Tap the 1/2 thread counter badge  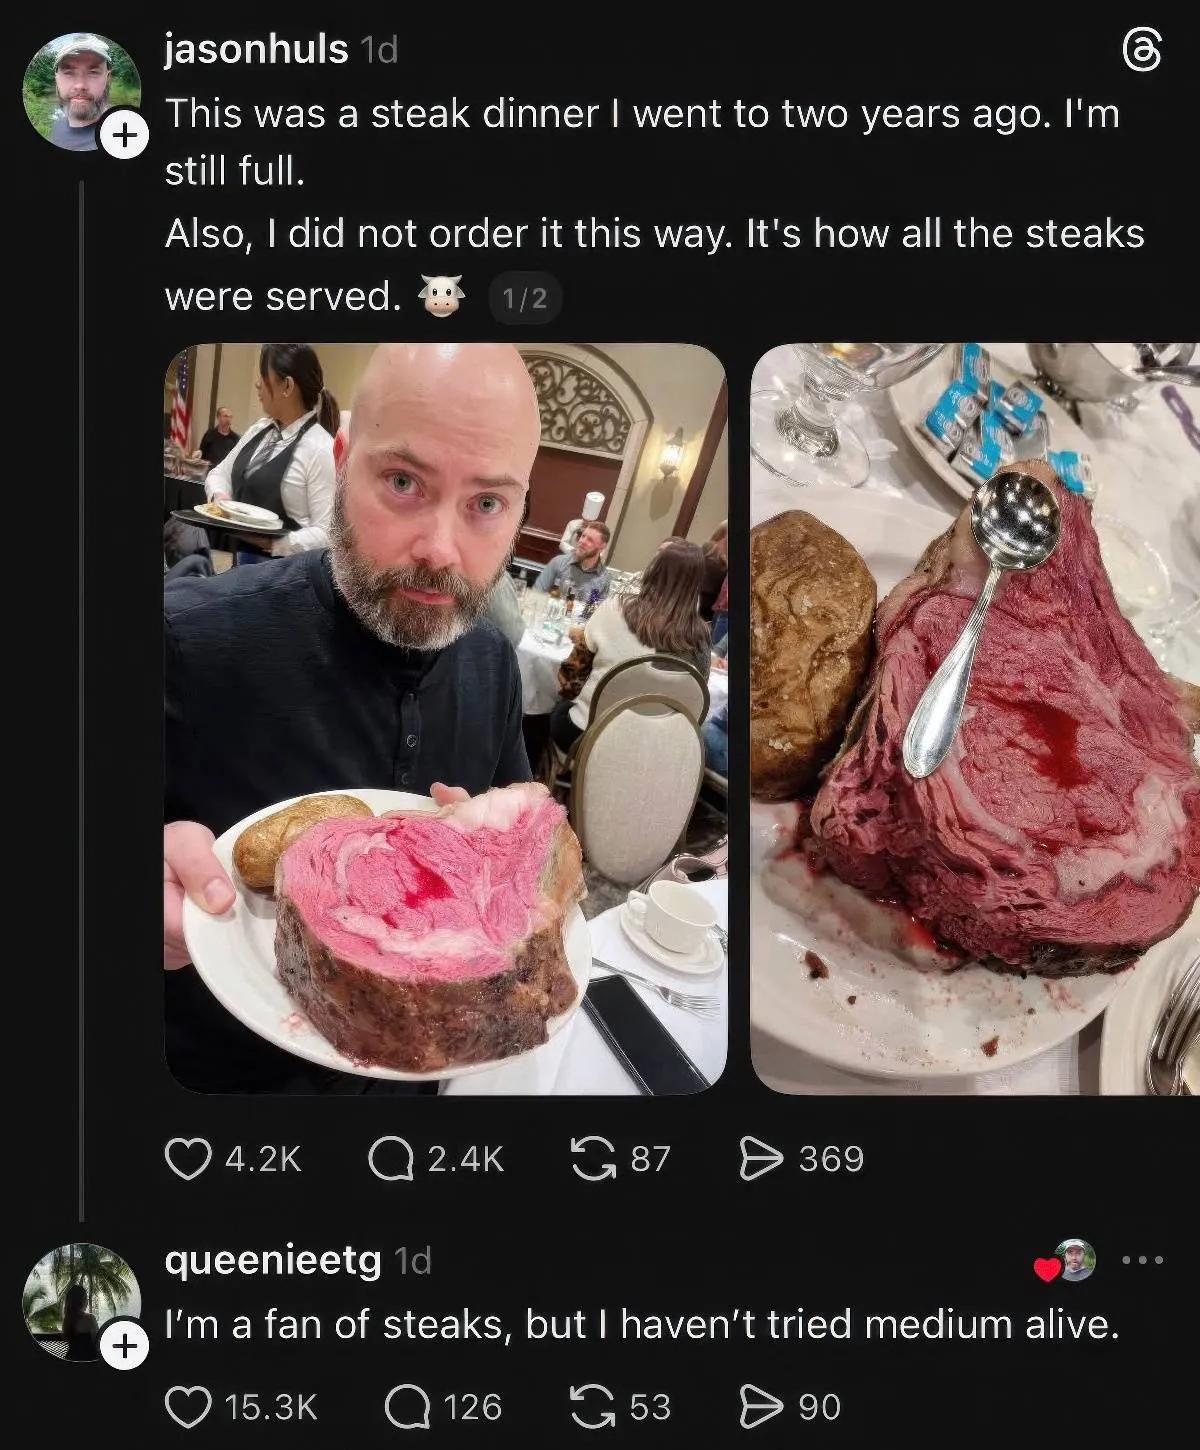(525, 298)
